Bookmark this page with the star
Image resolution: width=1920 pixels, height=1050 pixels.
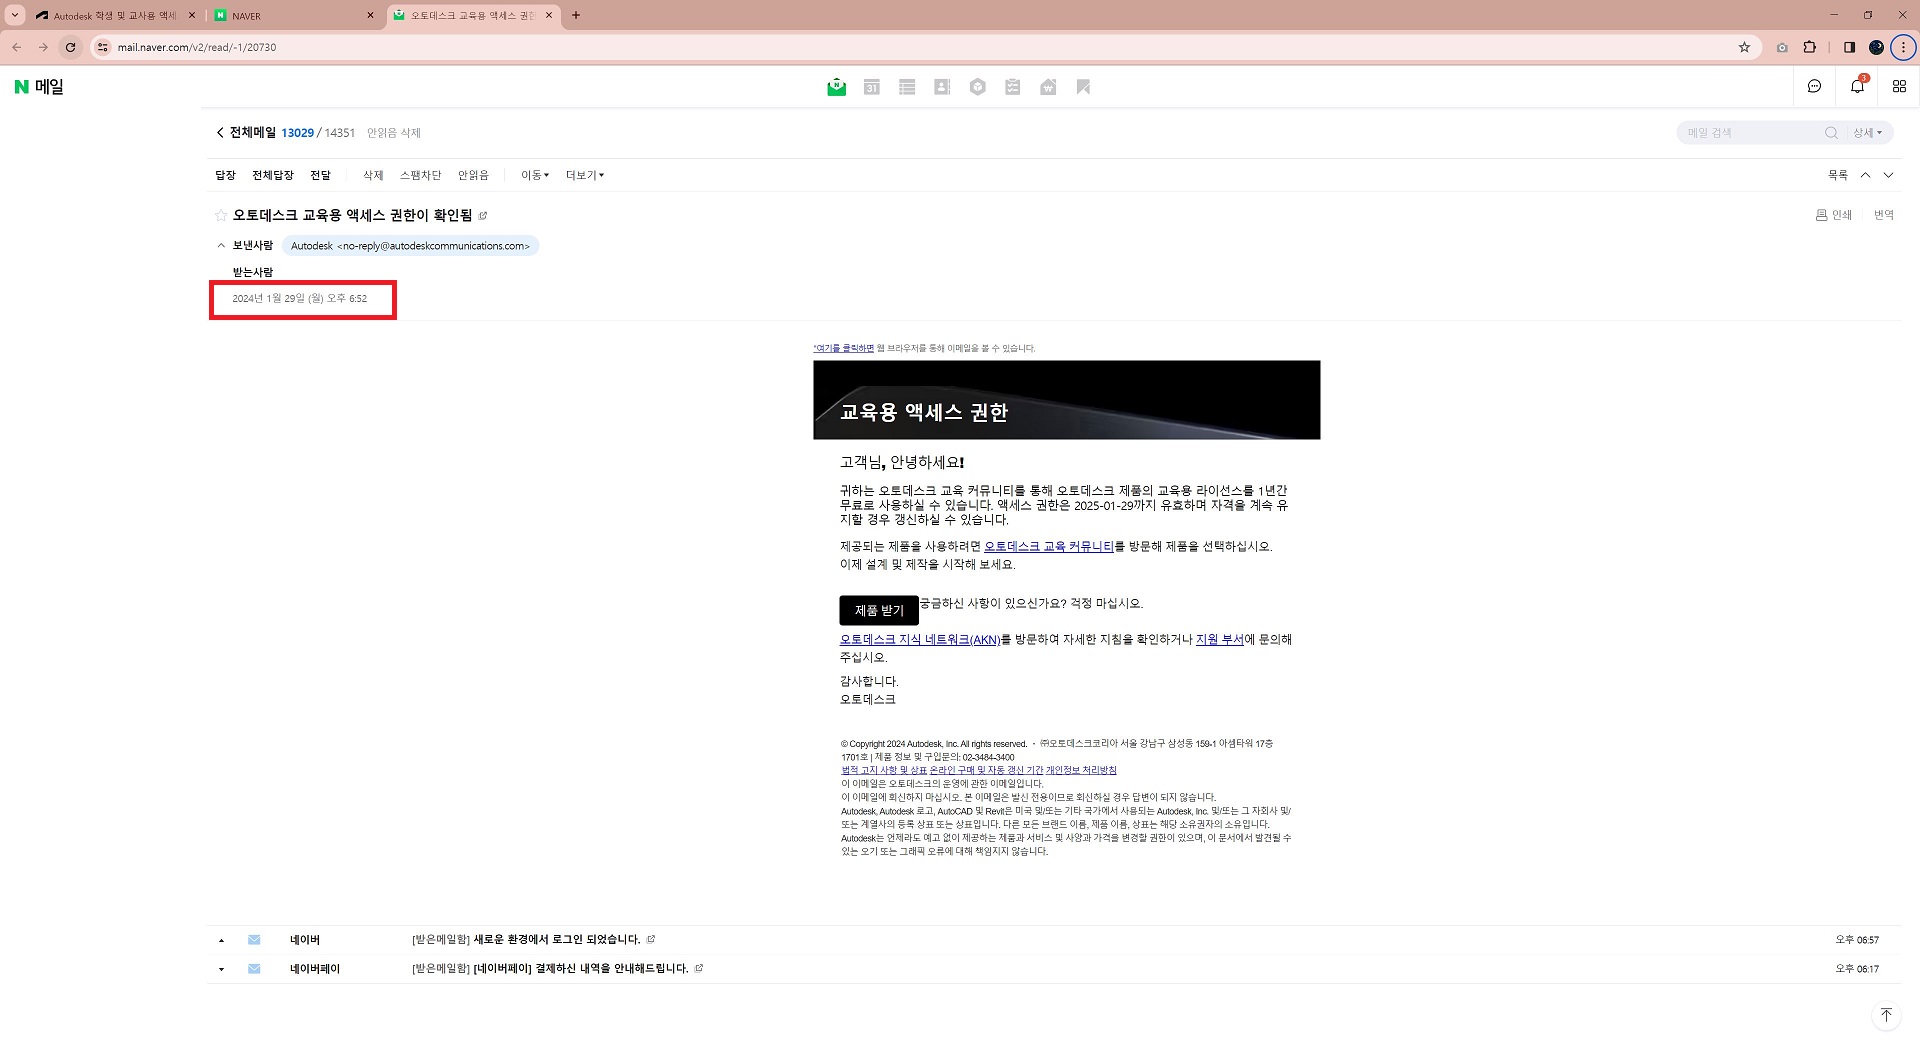click(1744, 47)
